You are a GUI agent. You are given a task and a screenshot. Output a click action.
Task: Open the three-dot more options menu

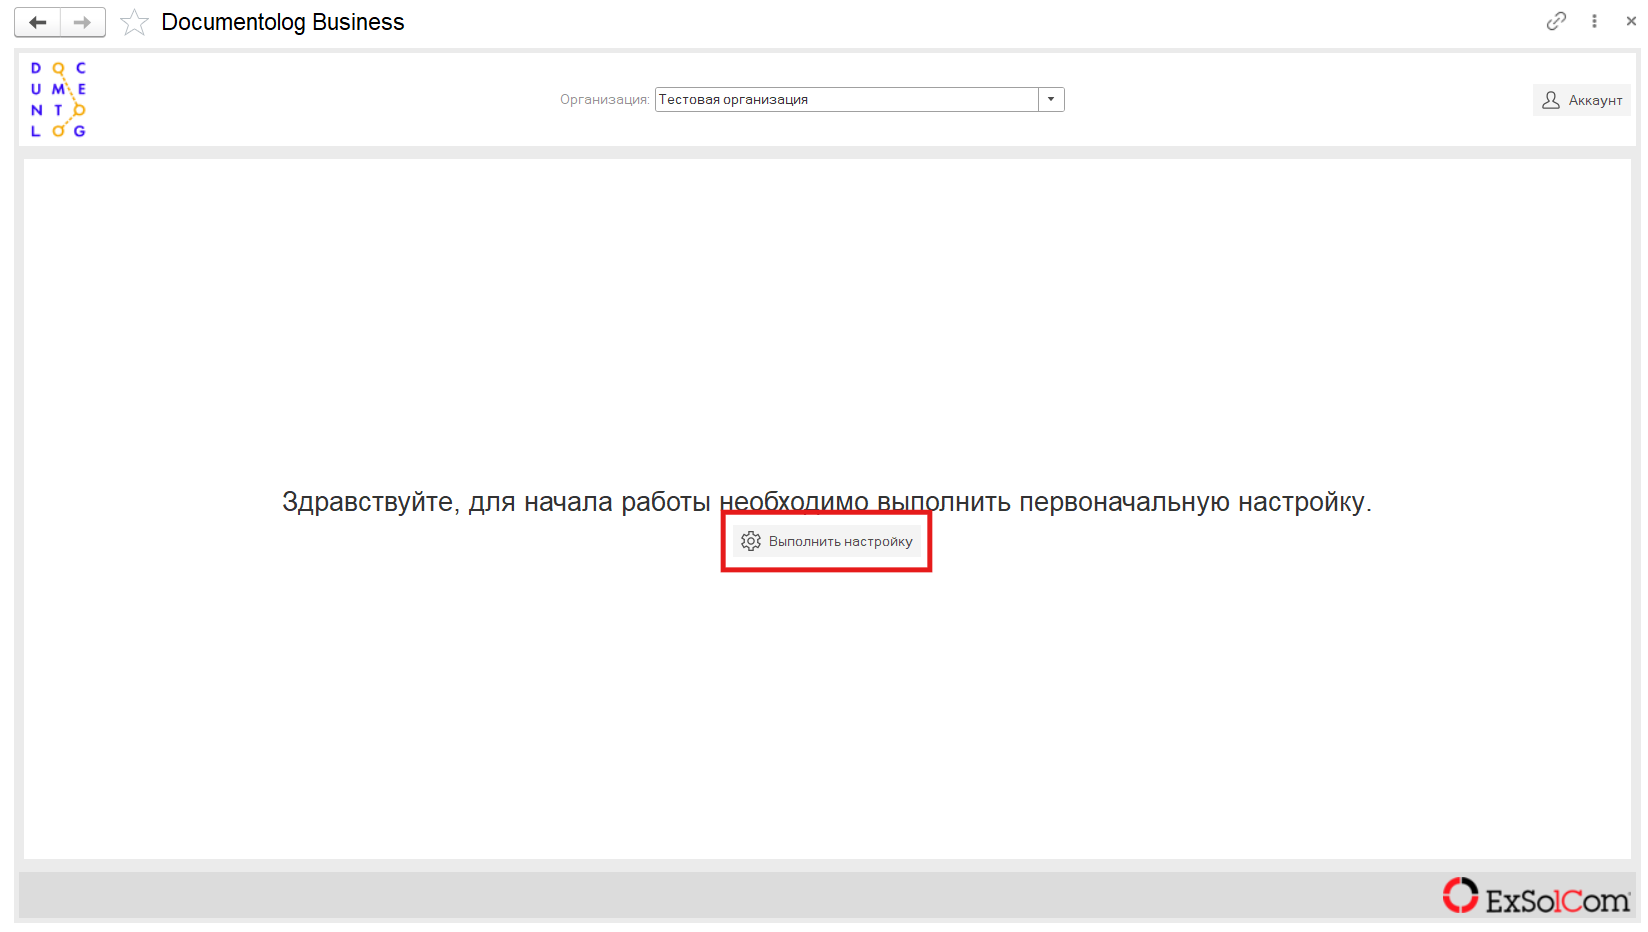1594,21
